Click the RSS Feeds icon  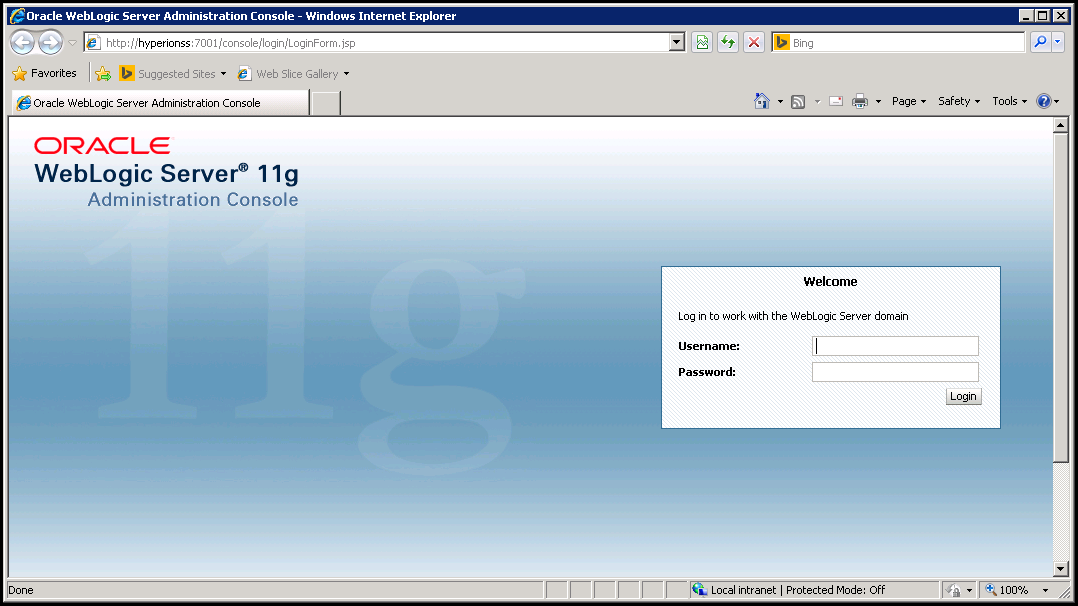click(x=798, y=102)
